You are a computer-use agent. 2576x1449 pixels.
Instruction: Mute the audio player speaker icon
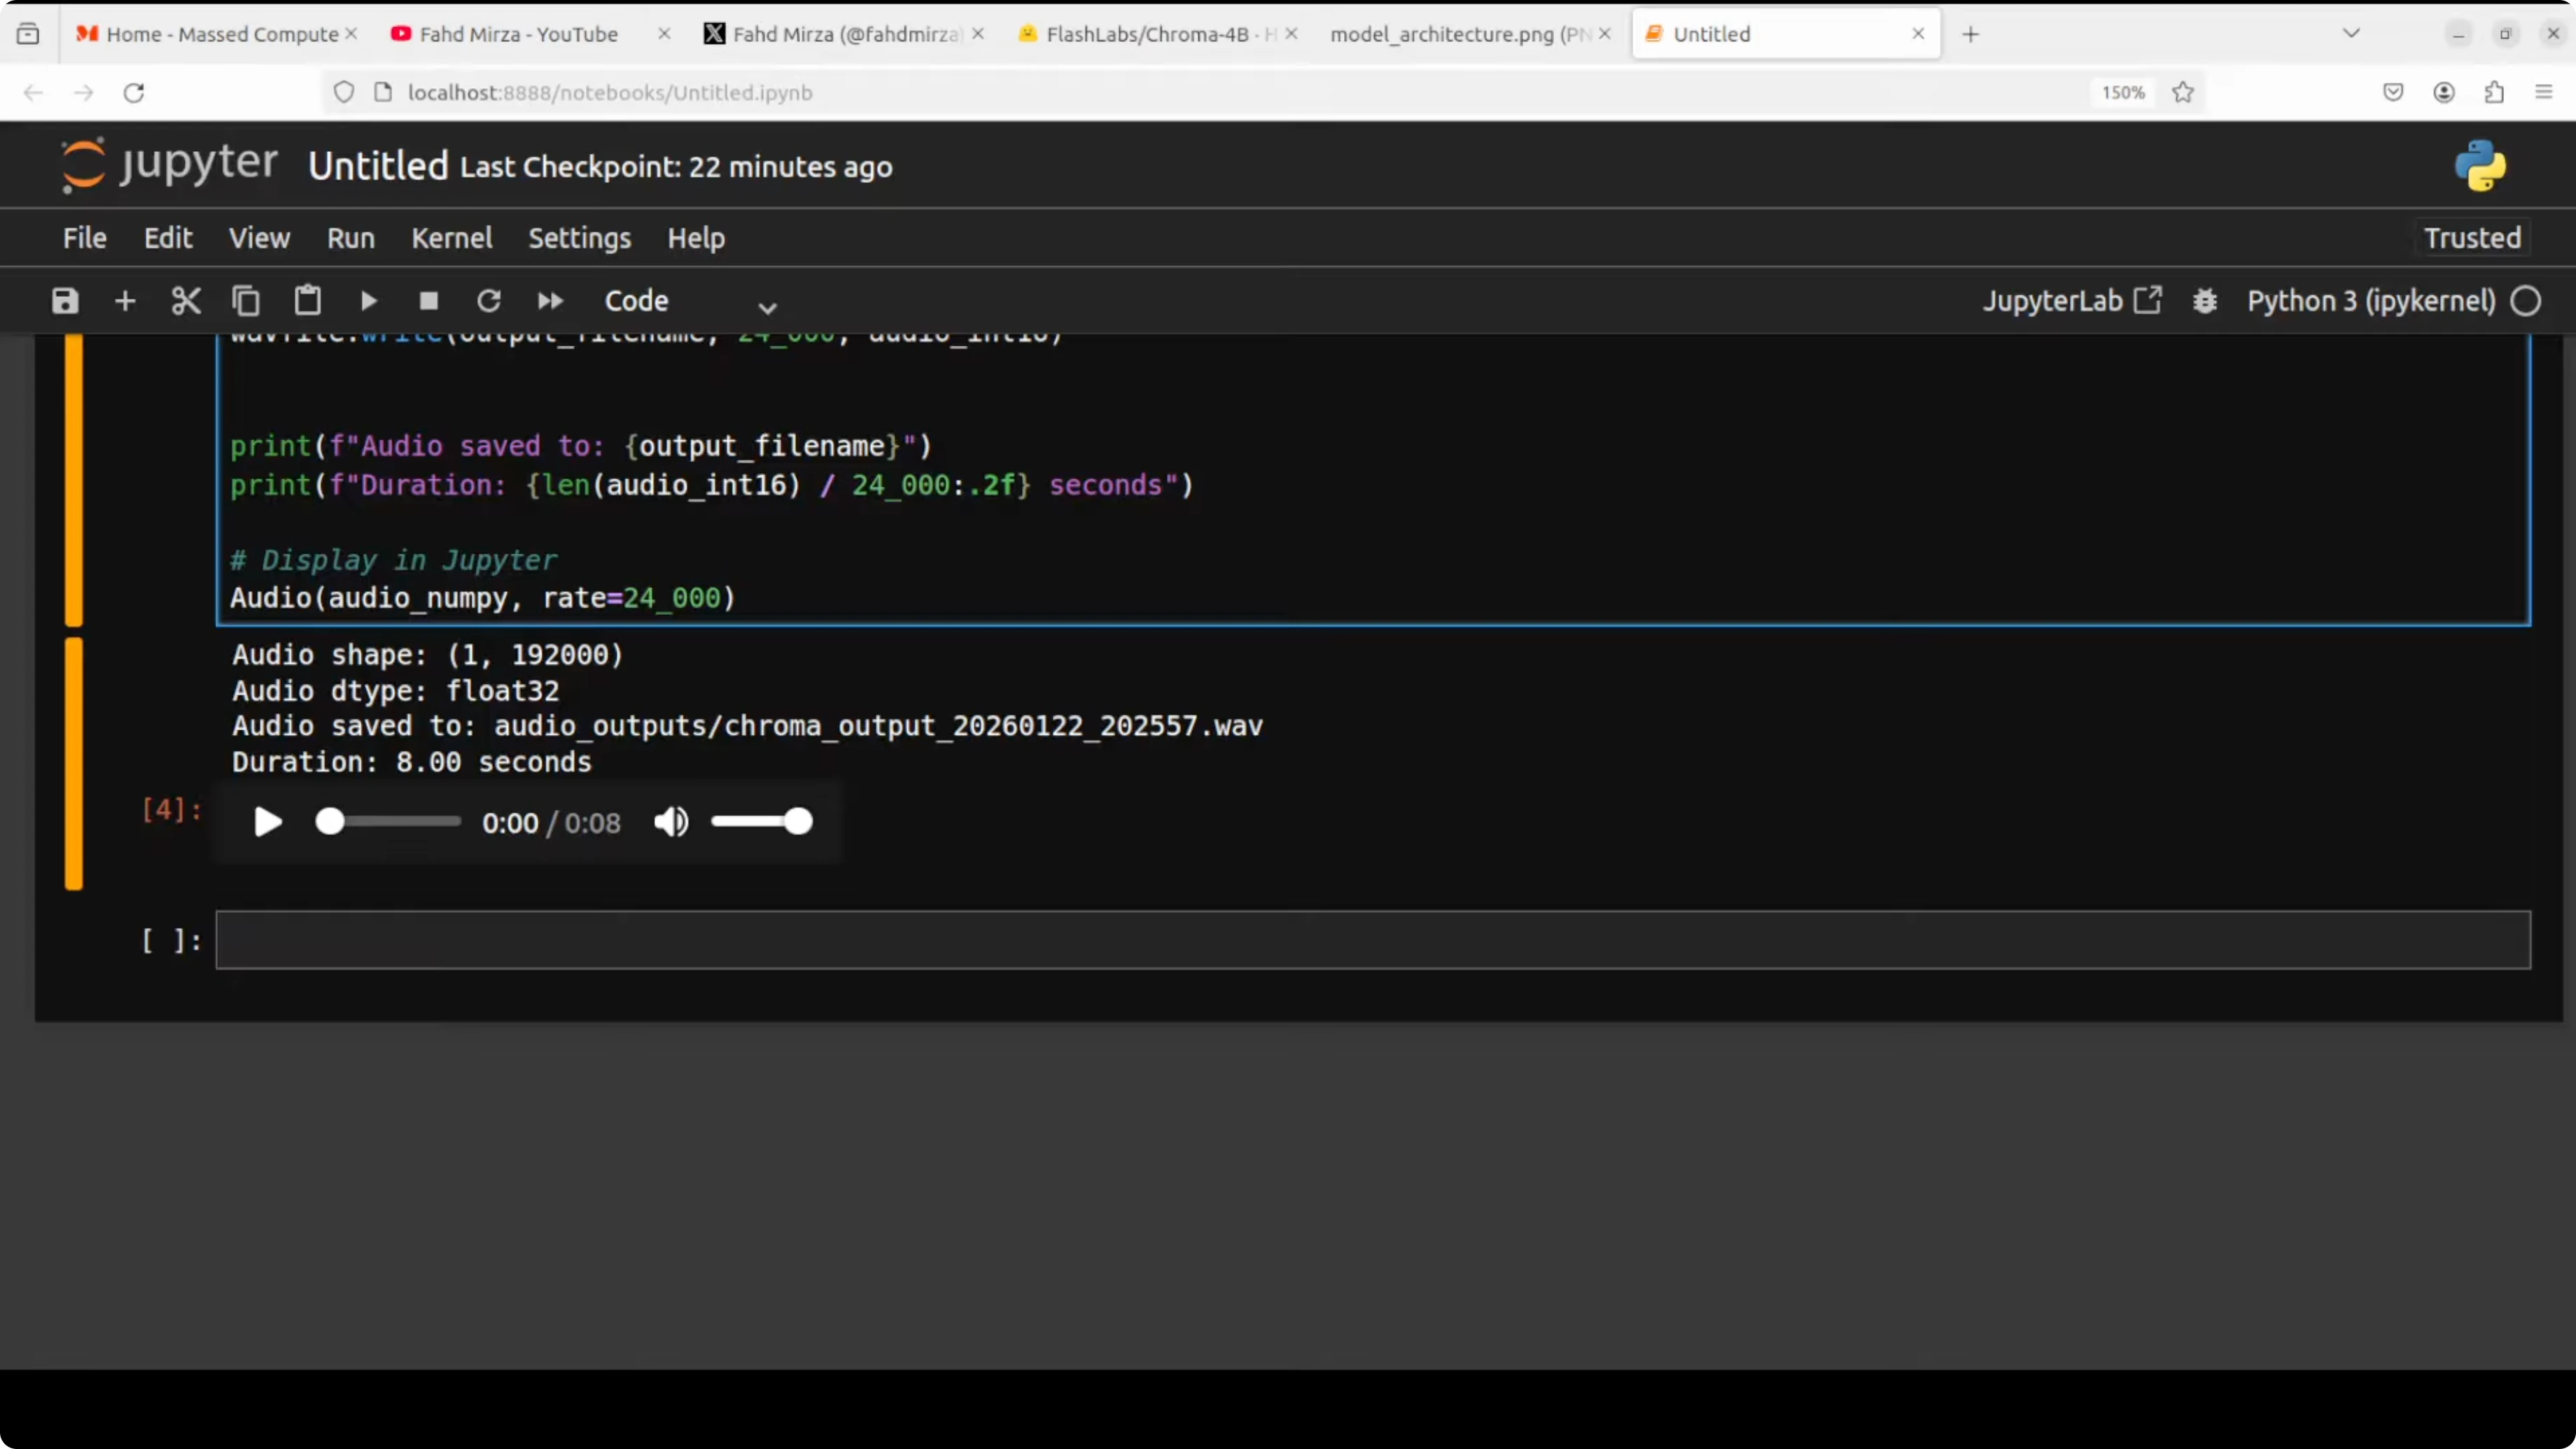point(671,822)
